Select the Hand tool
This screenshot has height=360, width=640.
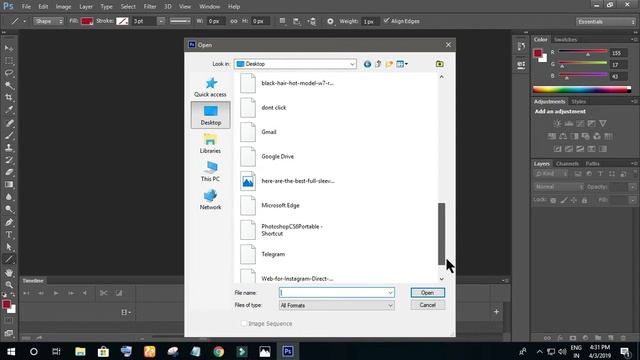pyautogui.click(x=9, y=273)
